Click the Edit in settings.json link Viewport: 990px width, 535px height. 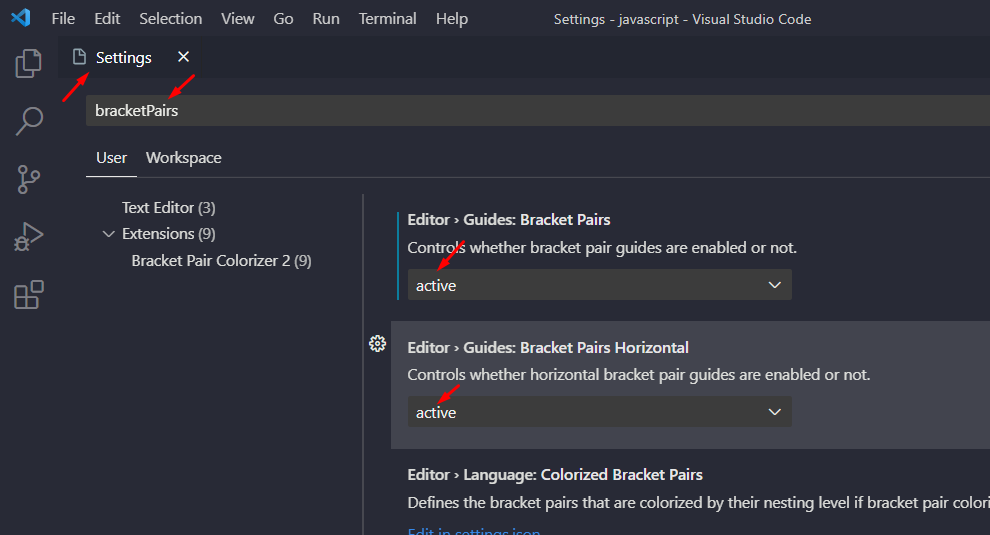coord(474,531)
